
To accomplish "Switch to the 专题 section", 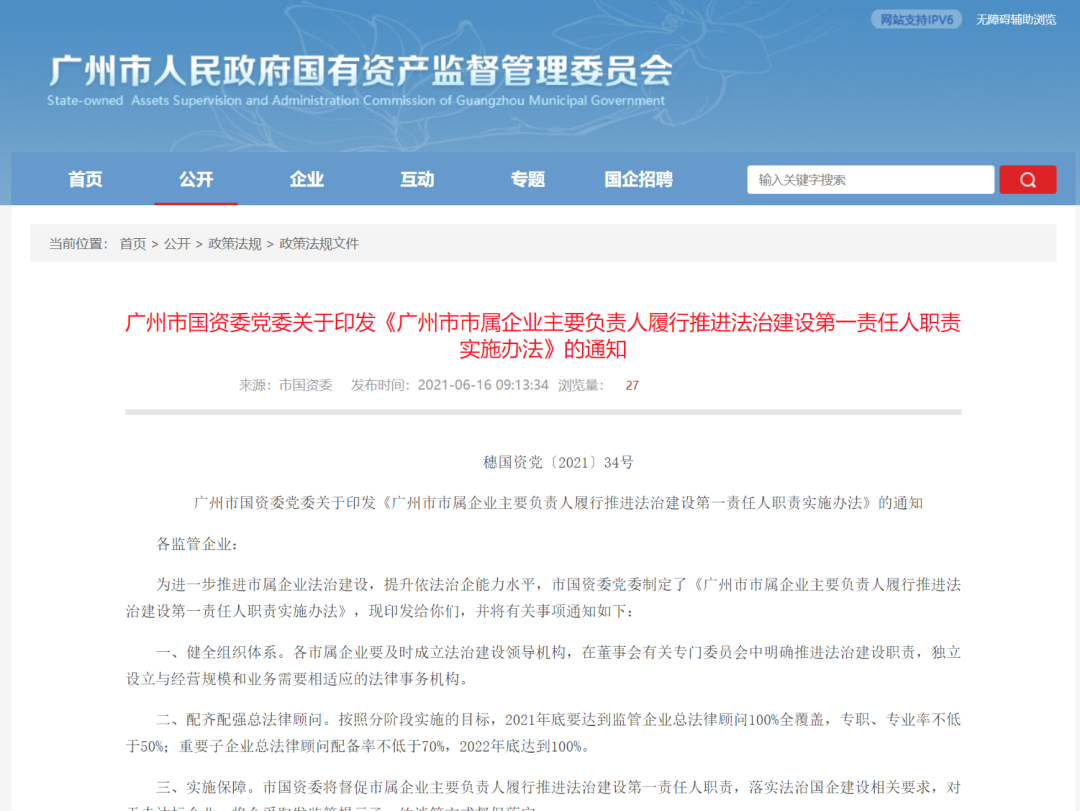I will [x=528, y=180].
